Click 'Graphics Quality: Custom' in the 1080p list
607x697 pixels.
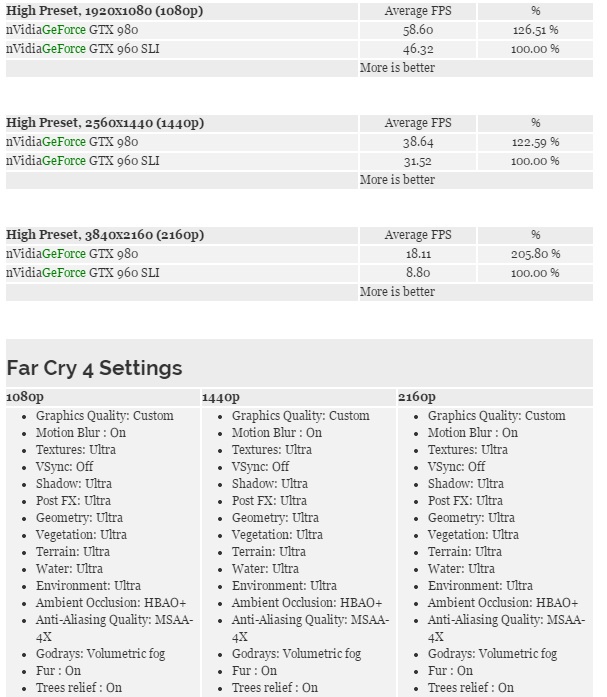(105, 416)
